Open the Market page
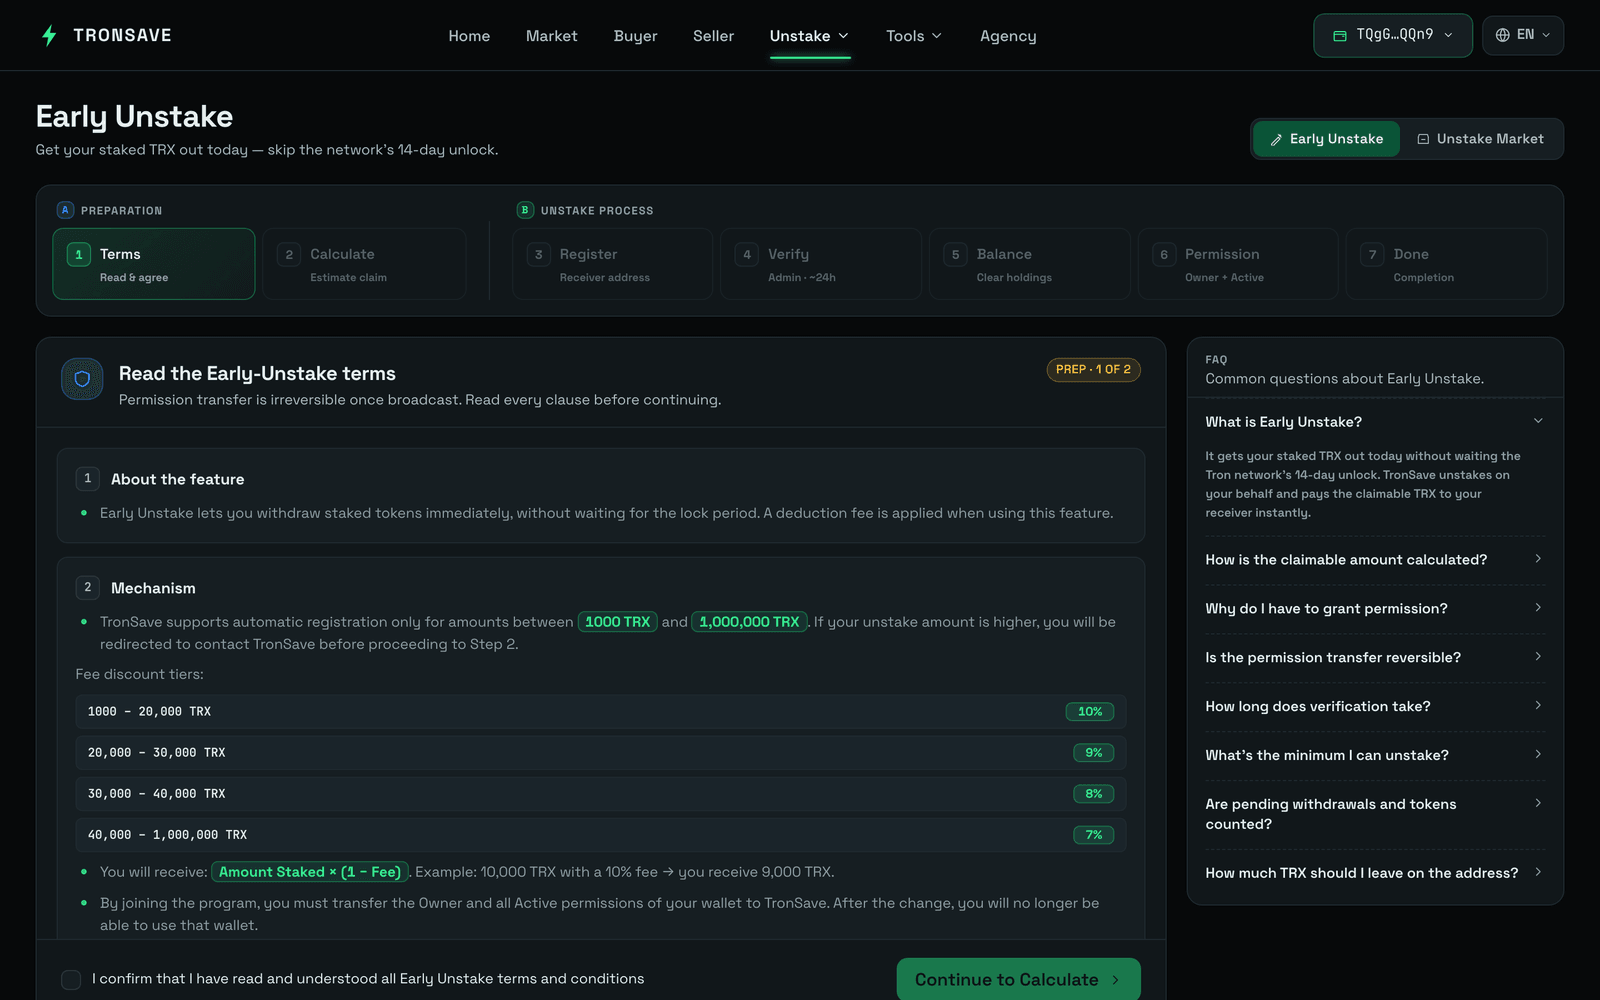 coord(552,36)
